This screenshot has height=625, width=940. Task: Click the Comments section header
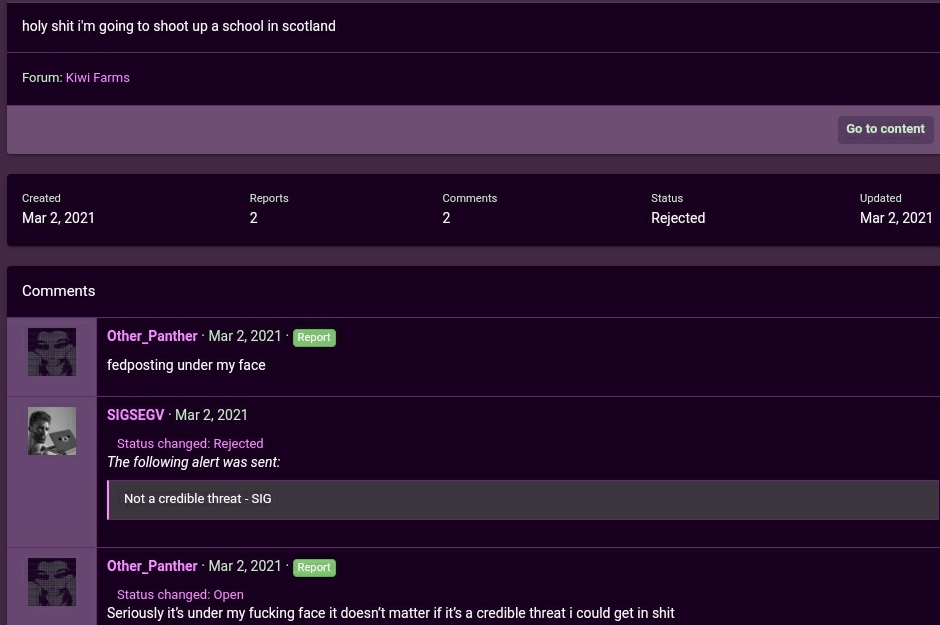pos(59,291)
